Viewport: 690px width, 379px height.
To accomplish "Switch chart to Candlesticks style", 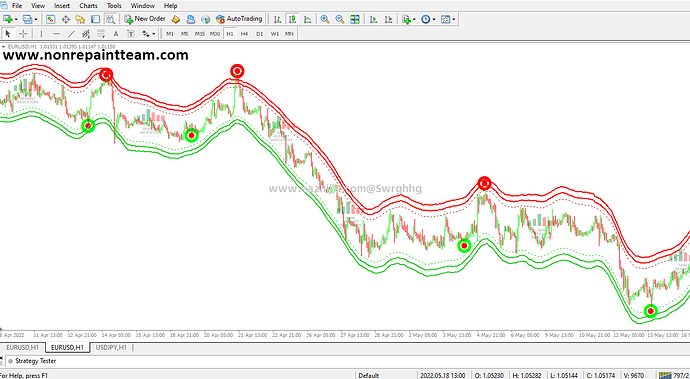I will click(292, 19).
